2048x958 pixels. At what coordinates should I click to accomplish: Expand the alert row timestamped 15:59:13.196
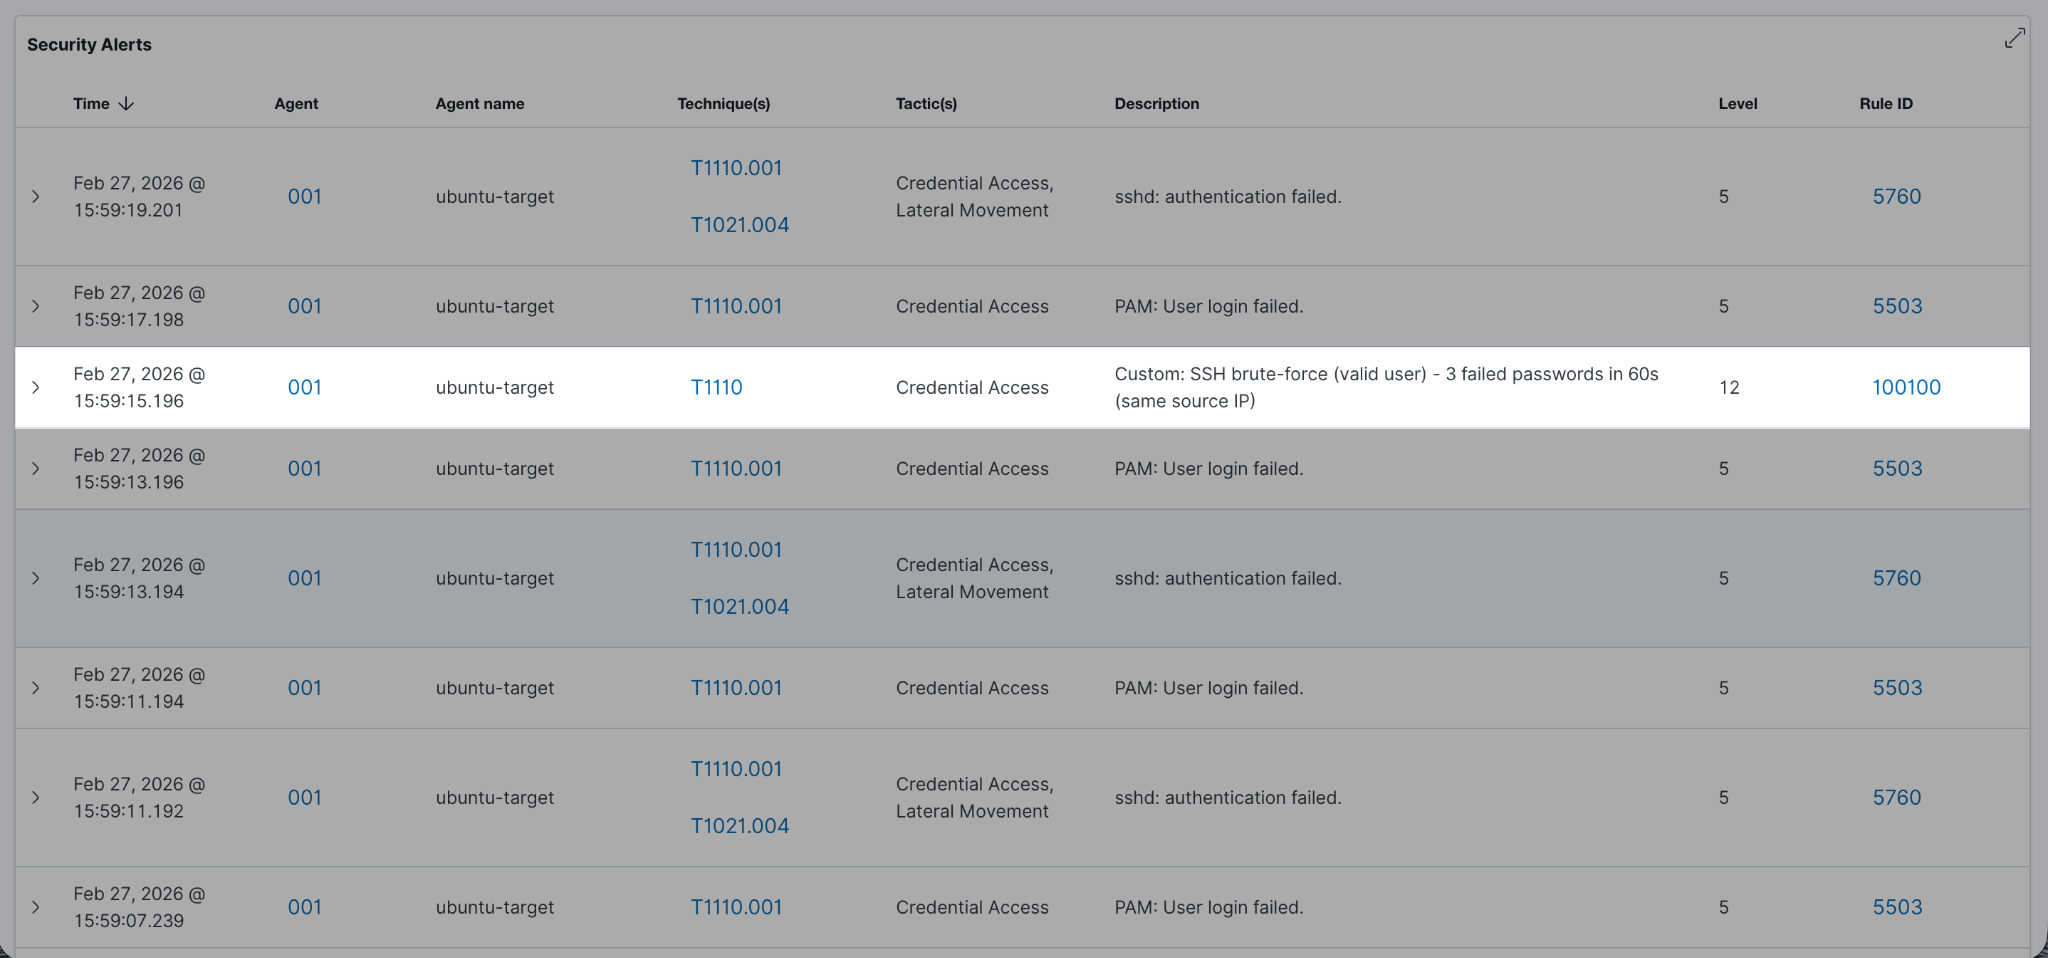click(x=36, y=469)
